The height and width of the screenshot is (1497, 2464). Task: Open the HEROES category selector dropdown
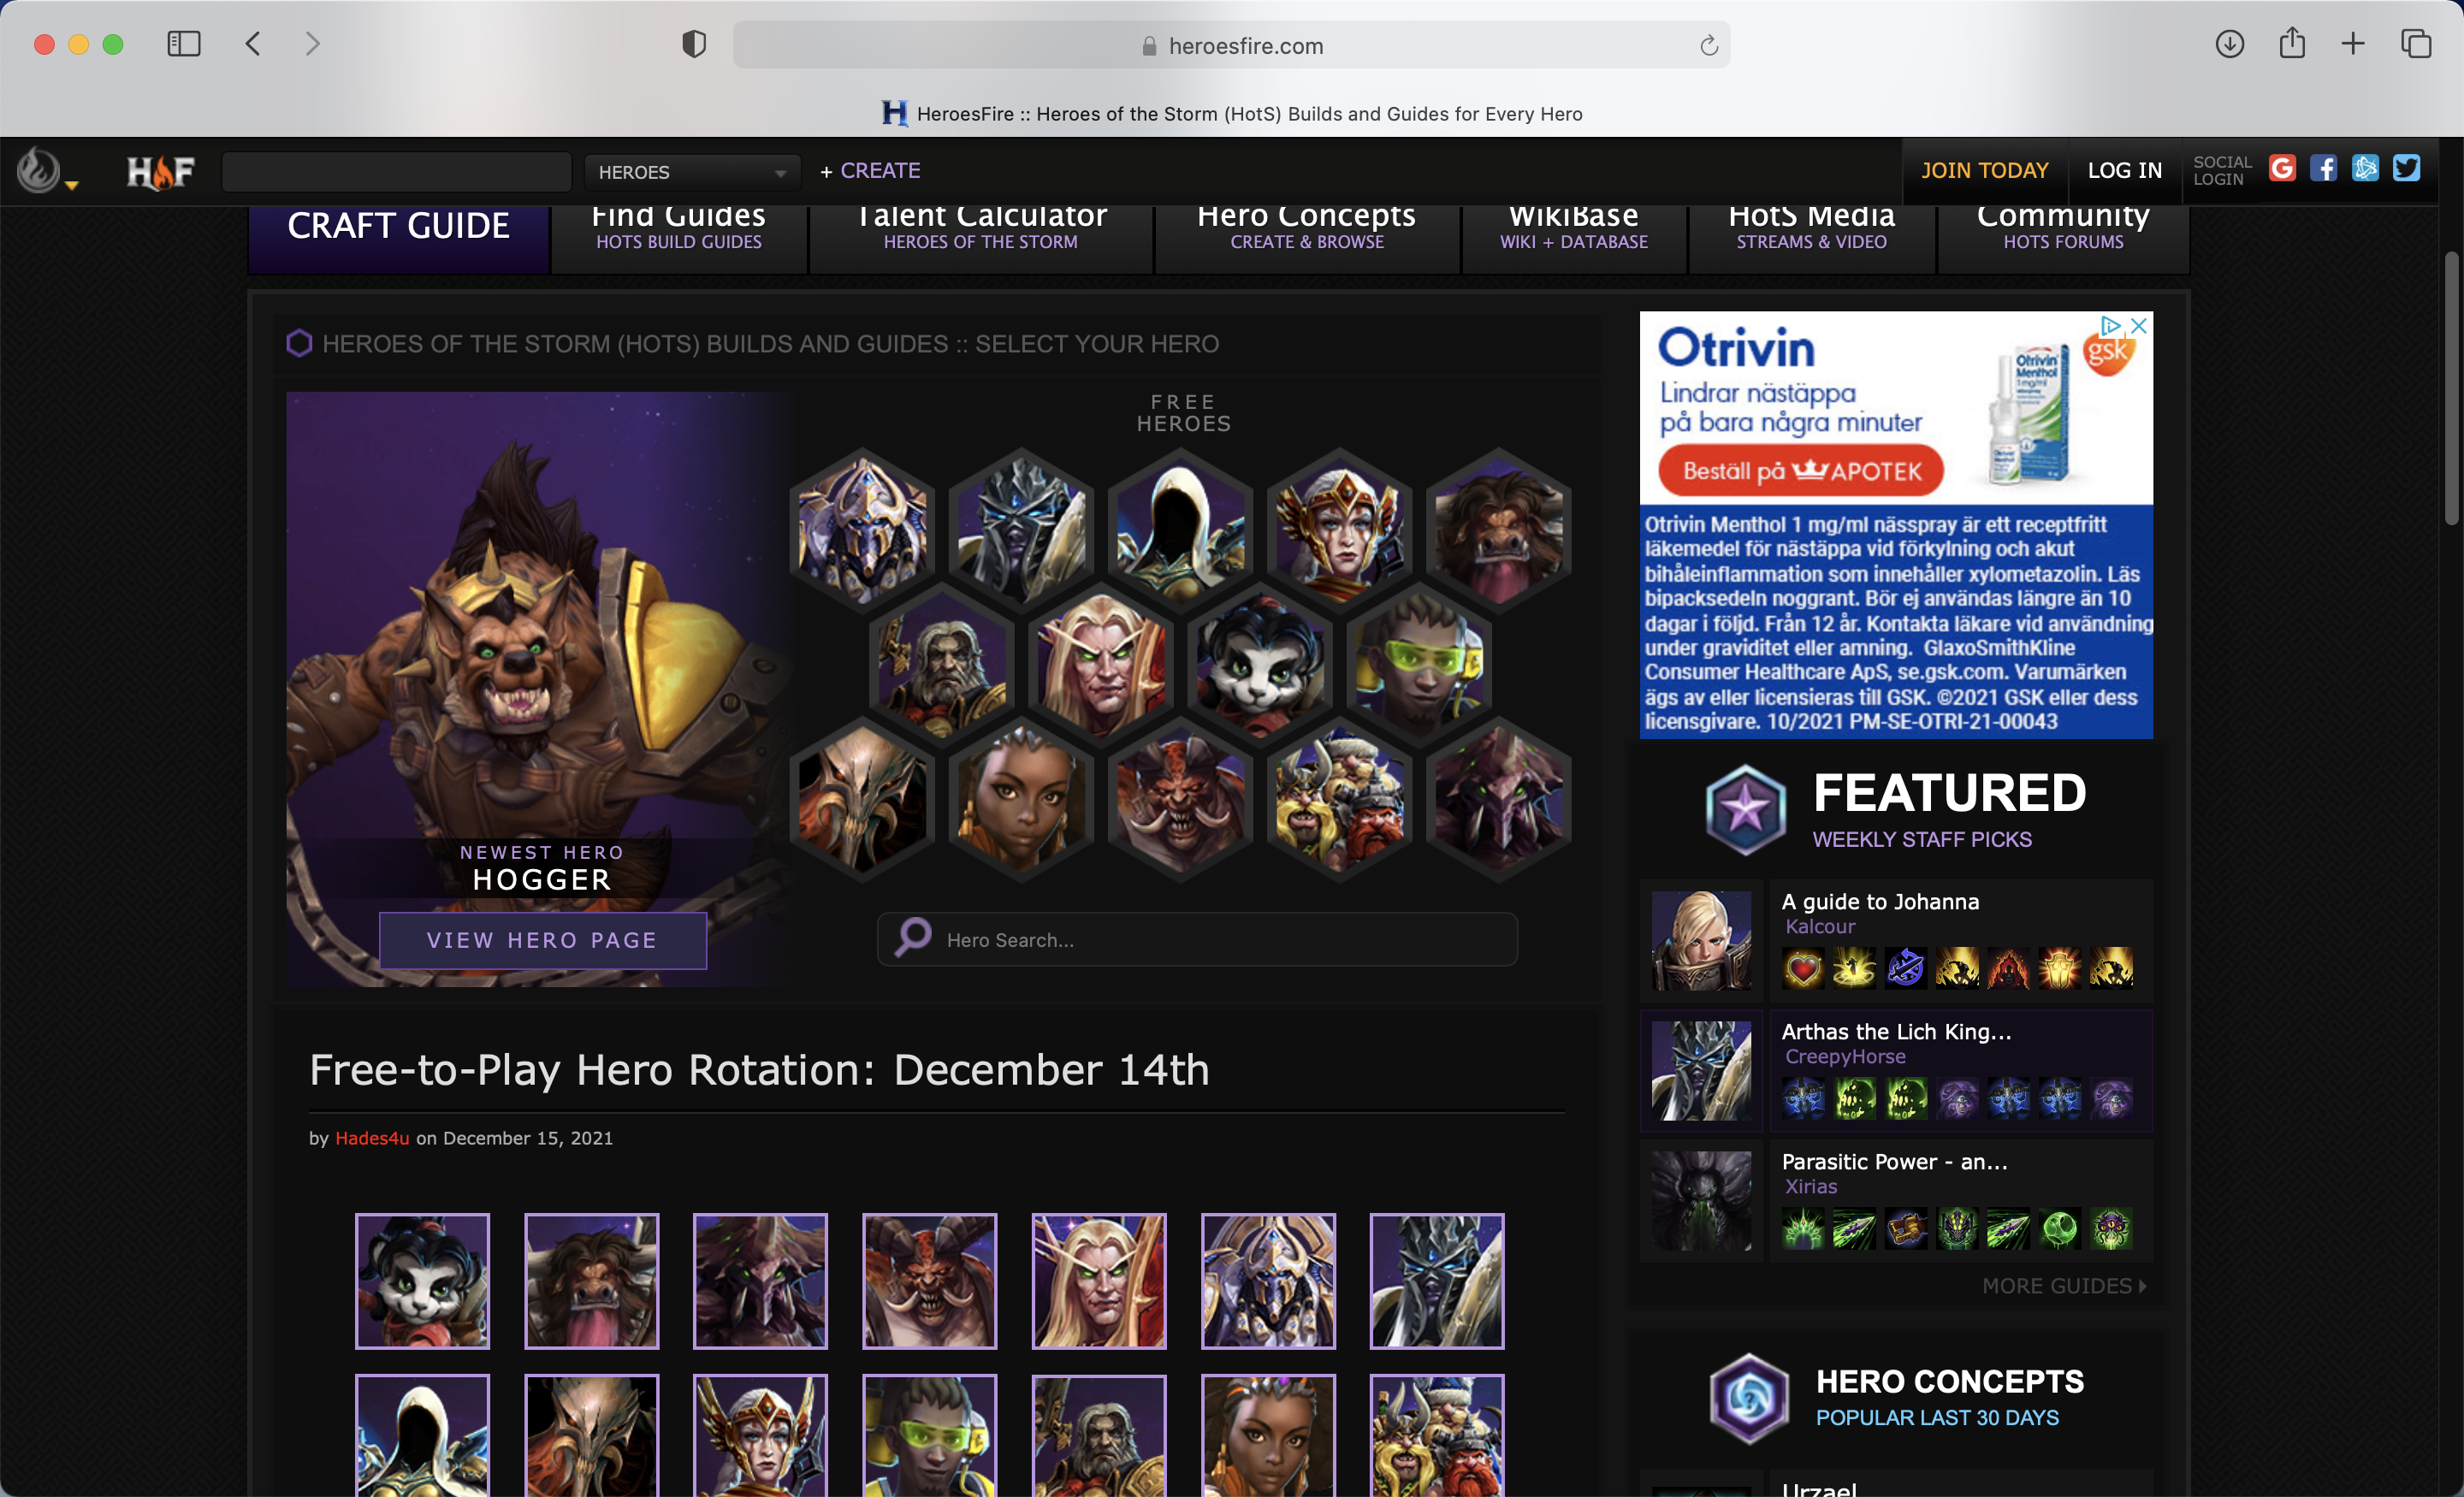point(692,171)
